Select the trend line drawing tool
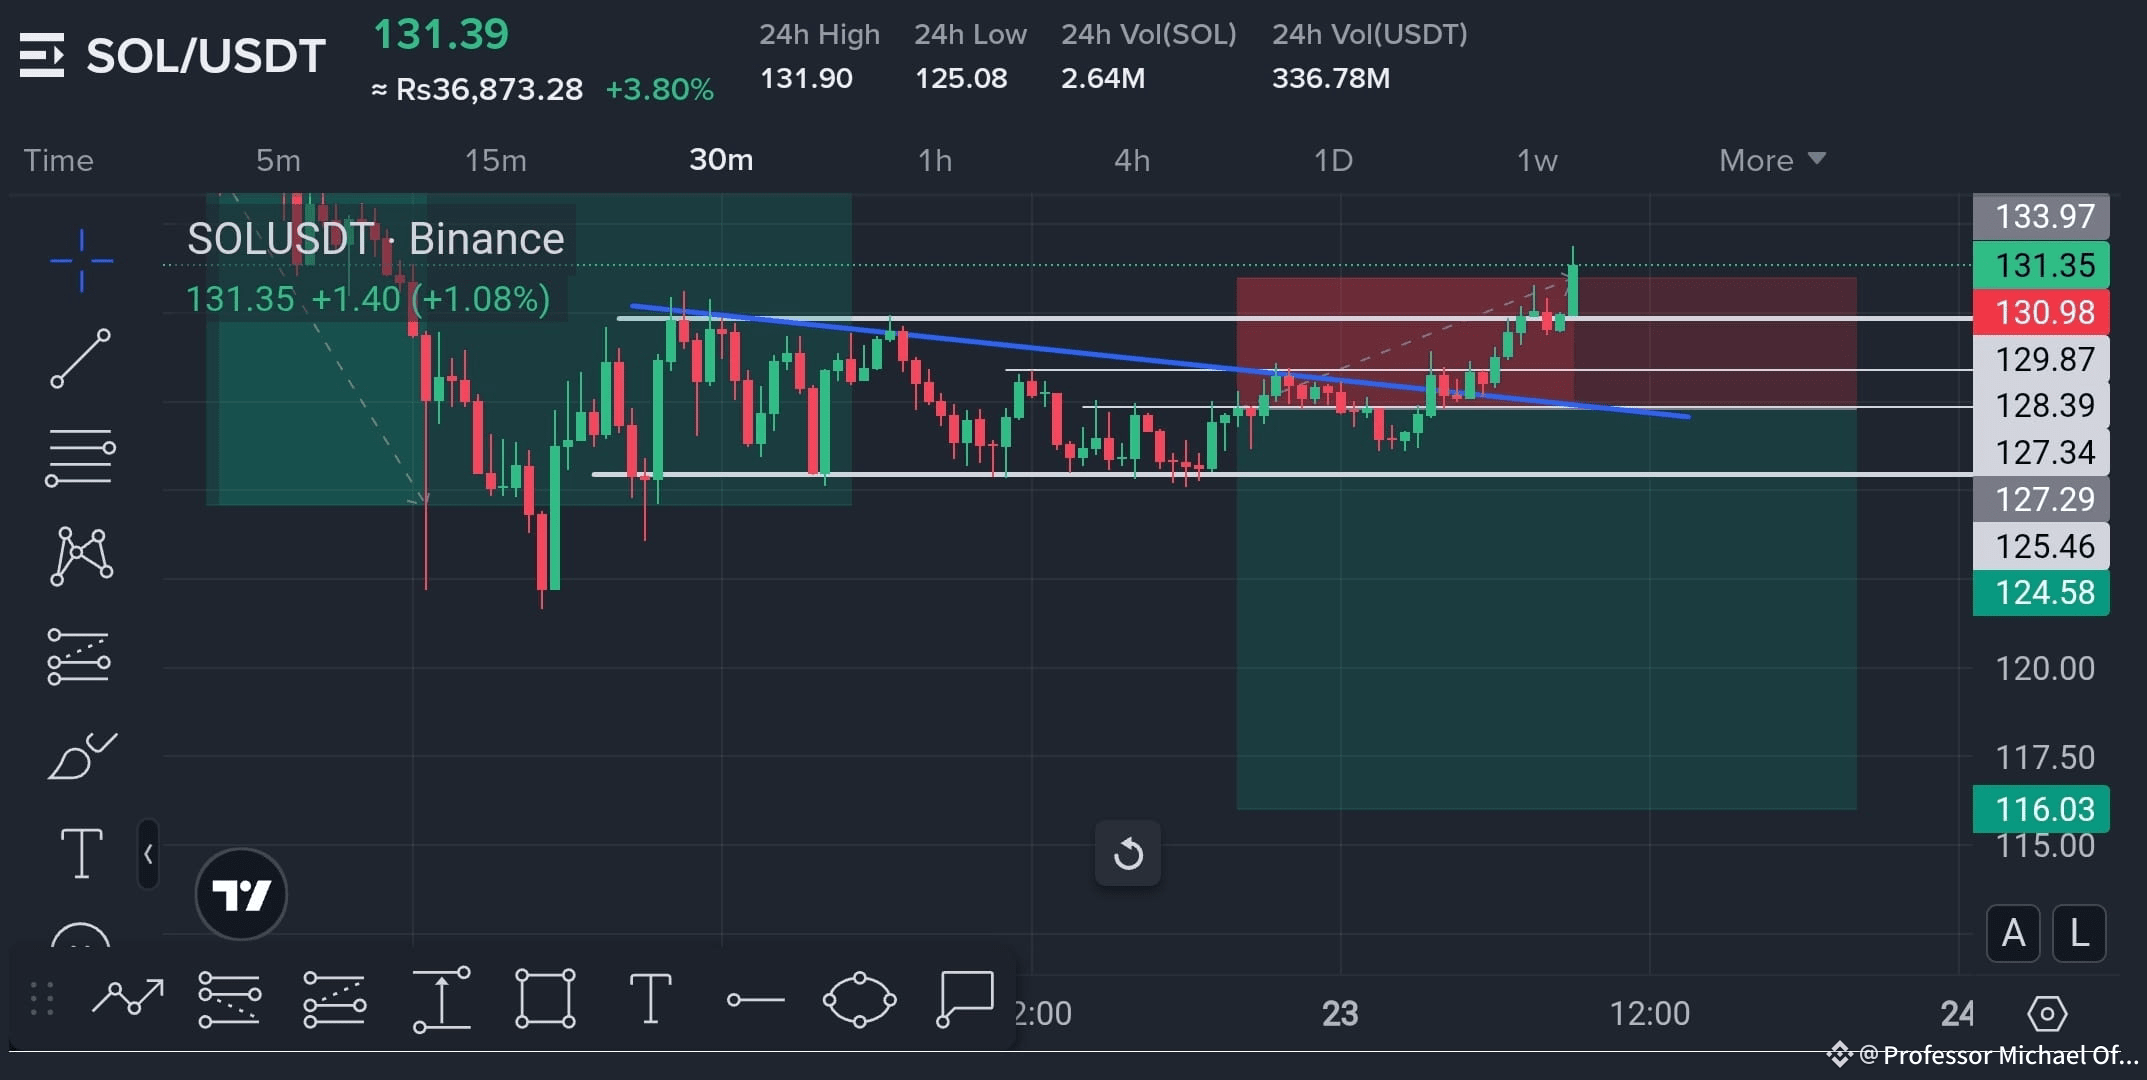 coord(81,358)
